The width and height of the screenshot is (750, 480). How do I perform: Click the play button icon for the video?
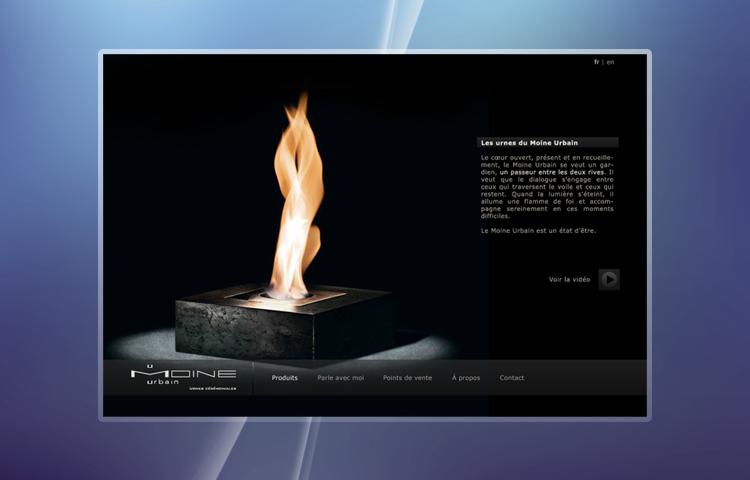[x=609, y=279]
